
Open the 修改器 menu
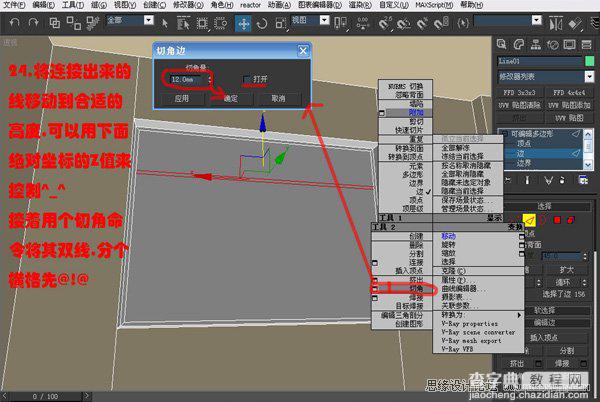tap(188, 5)
